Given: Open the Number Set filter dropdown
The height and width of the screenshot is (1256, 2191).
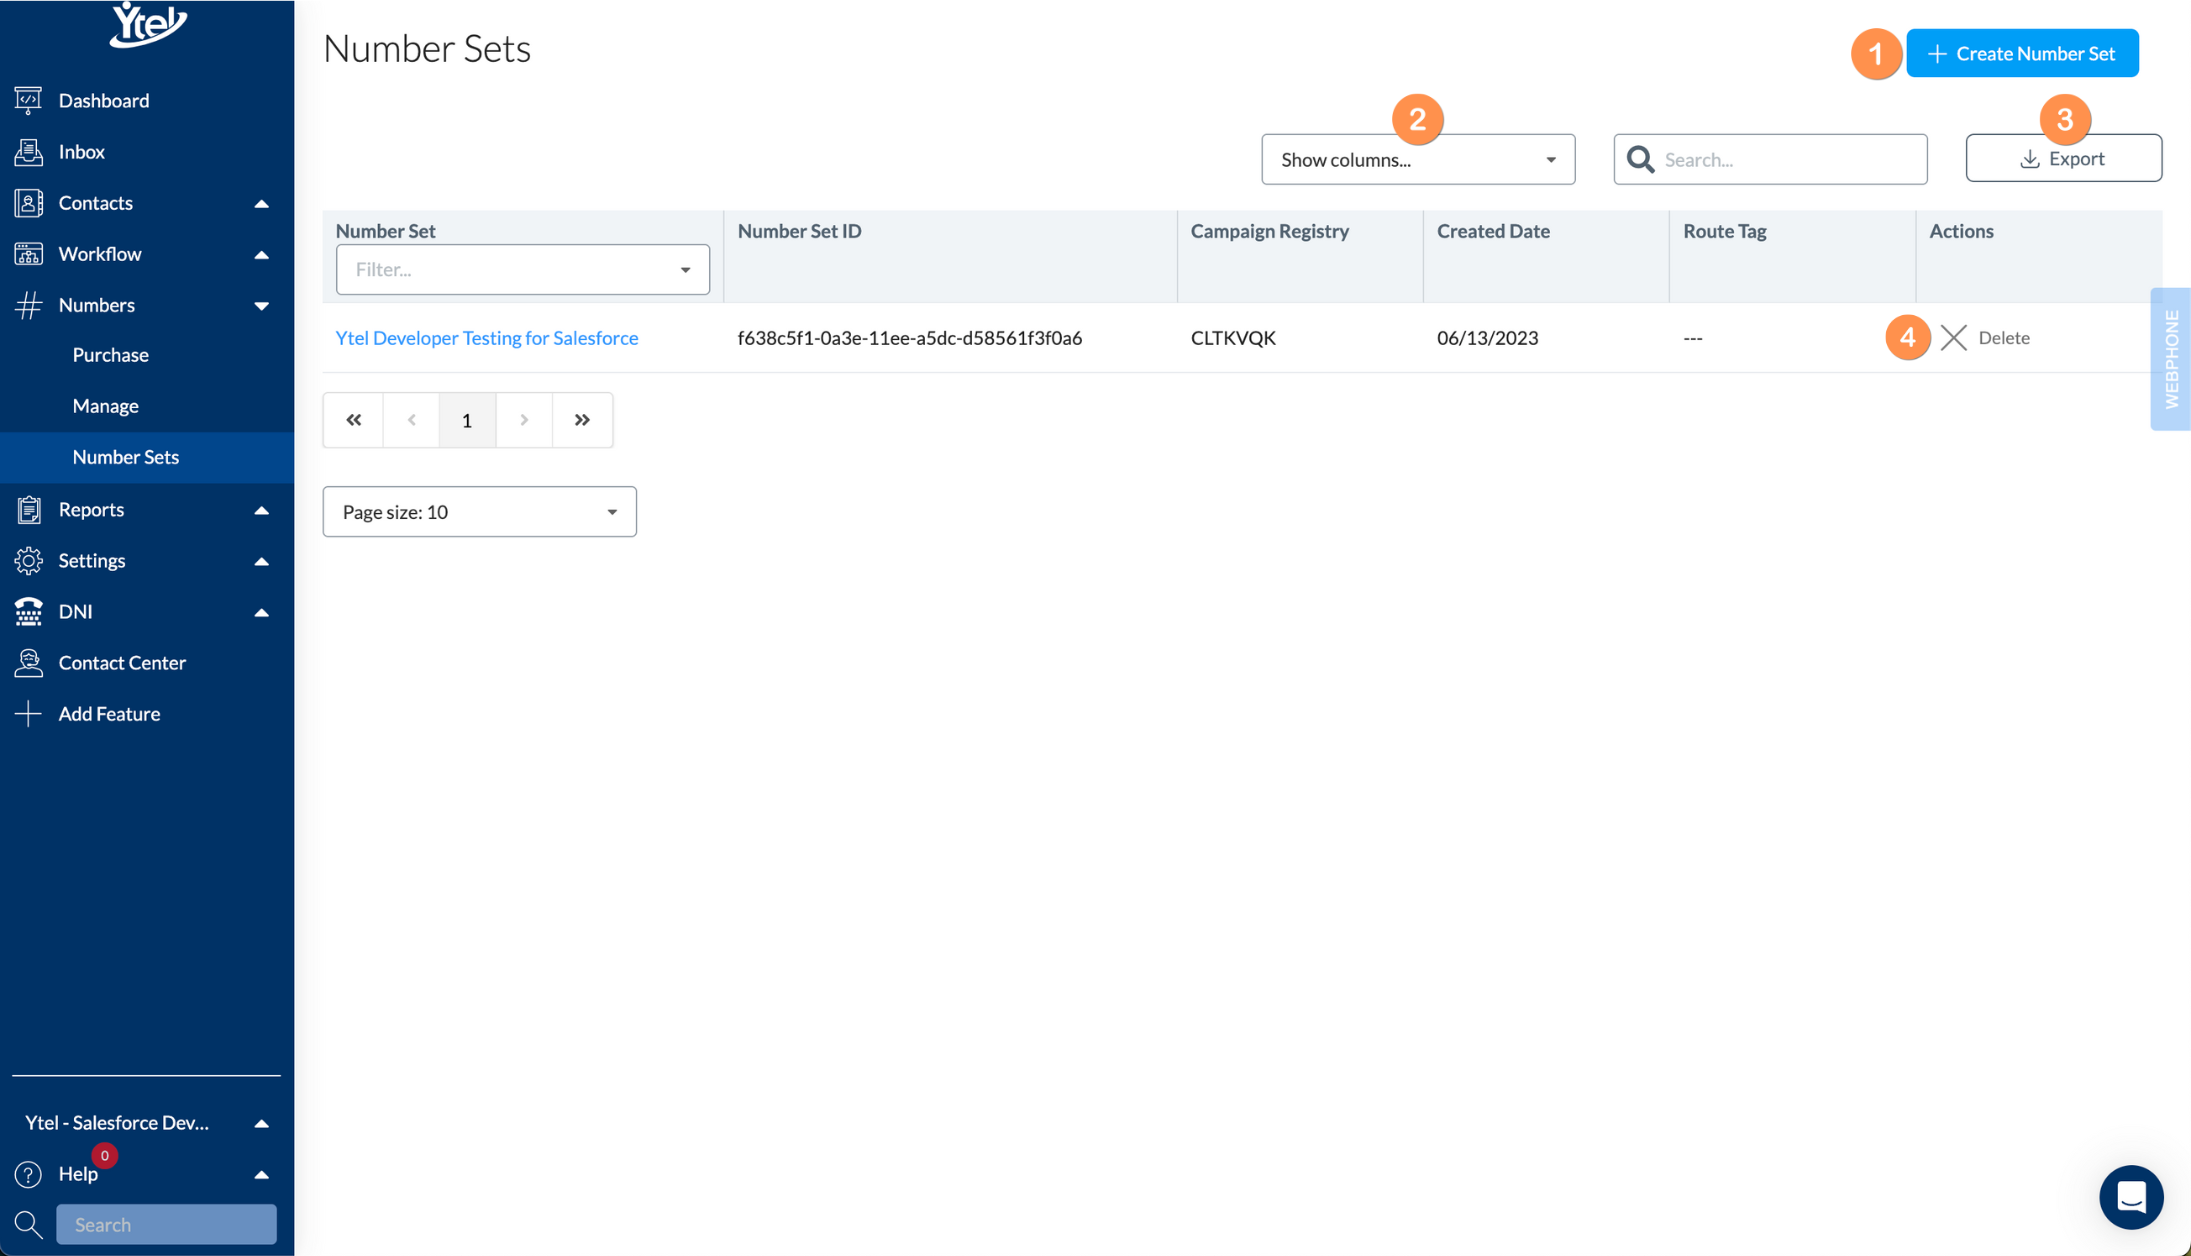Looking at the screenshot, I should [x=522, y=270].
